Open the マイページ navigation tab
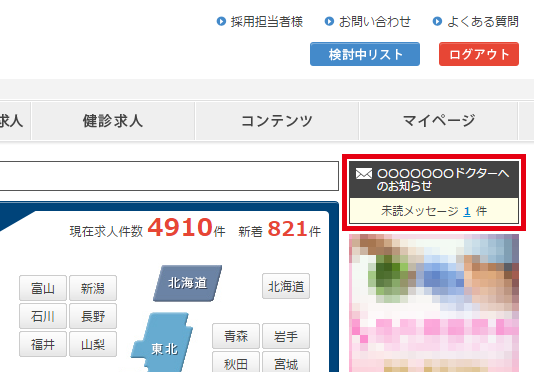The image size is (534, 372). coord(439,121)
